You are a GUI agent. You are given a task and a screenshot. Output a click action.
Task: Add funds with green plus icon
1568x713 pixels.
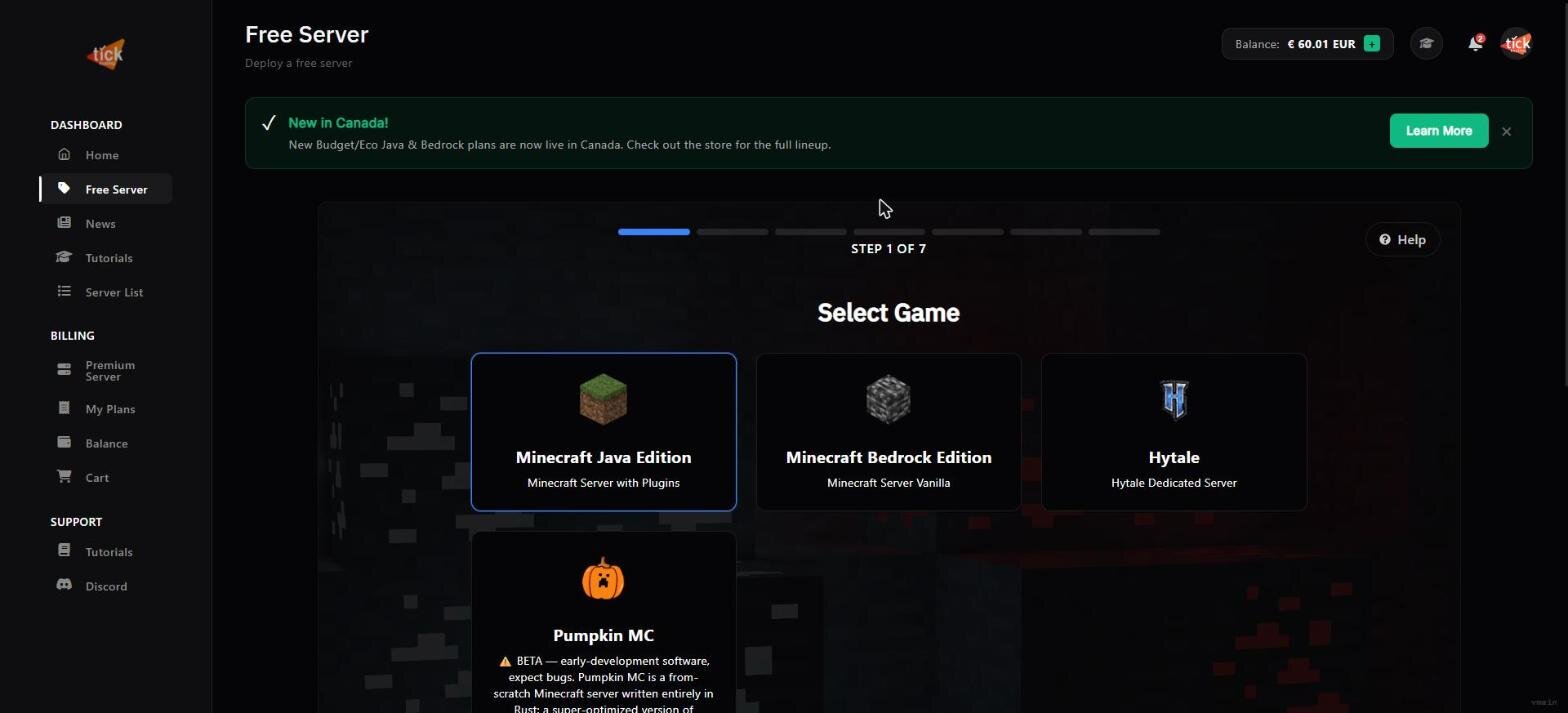pyautogui.click(x=1372, y=44)
